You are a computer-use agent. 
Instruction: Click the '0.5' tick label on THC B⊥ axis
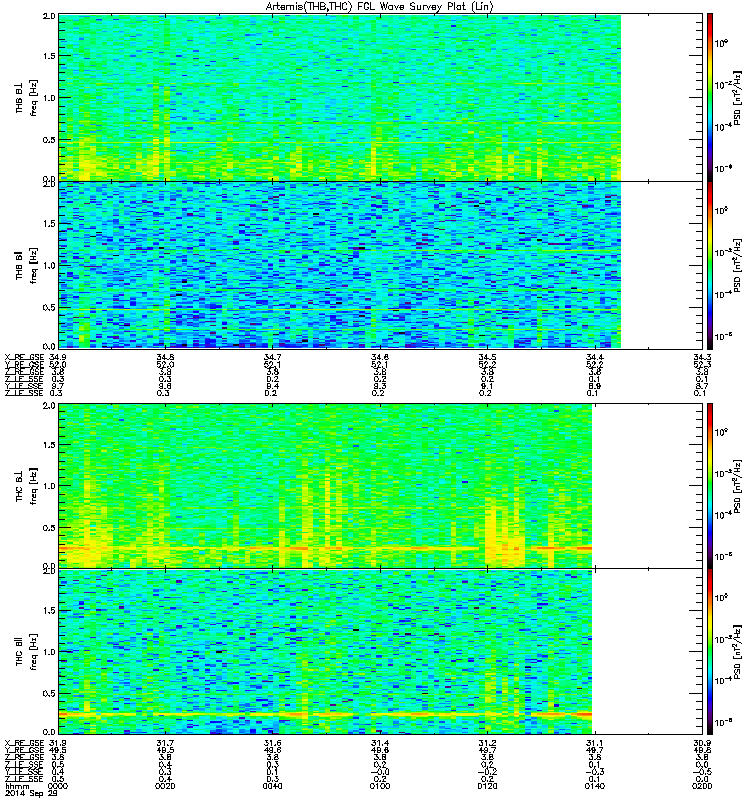point(49,528)
